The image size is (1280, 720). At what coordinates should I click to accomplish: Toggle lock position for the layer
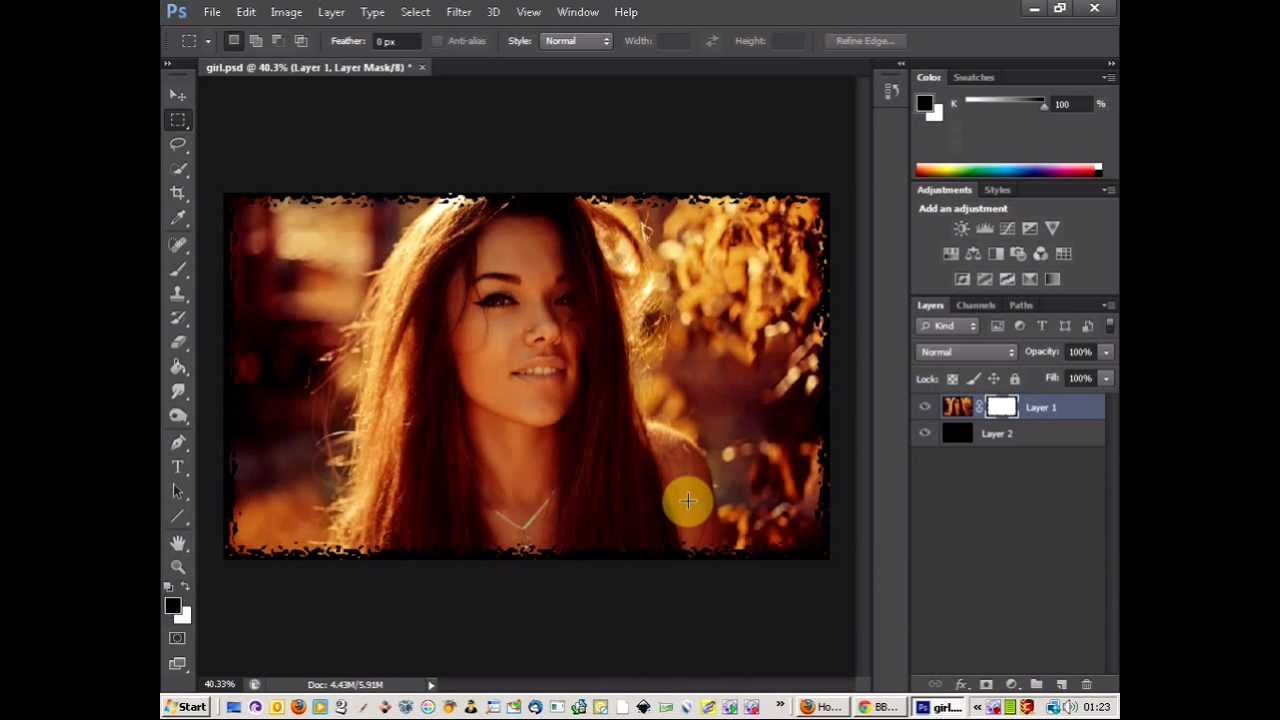tap(994, 379)
